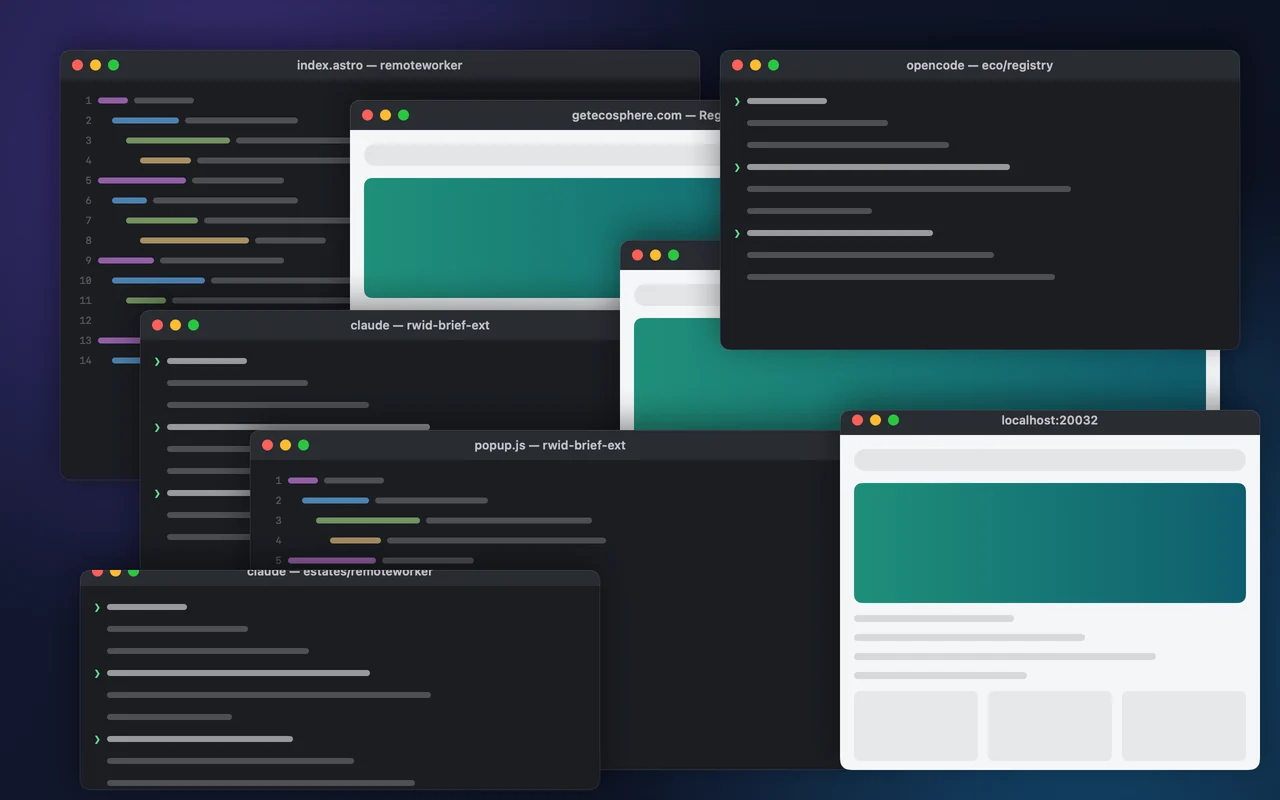Select the green banner in localhost:20032 page
The height and width of the screenshot is (800, 1280).
pos(1050,543)
